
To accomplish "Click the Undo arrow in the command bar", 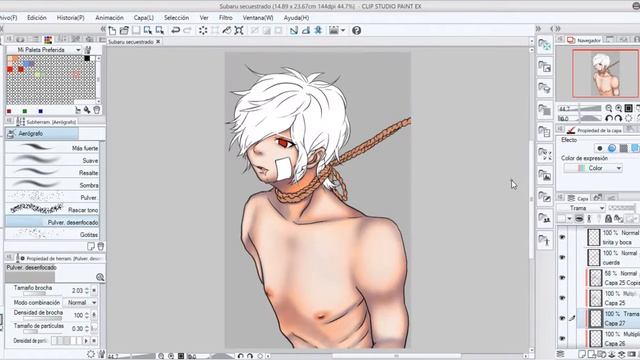I will tap(176, 30).
